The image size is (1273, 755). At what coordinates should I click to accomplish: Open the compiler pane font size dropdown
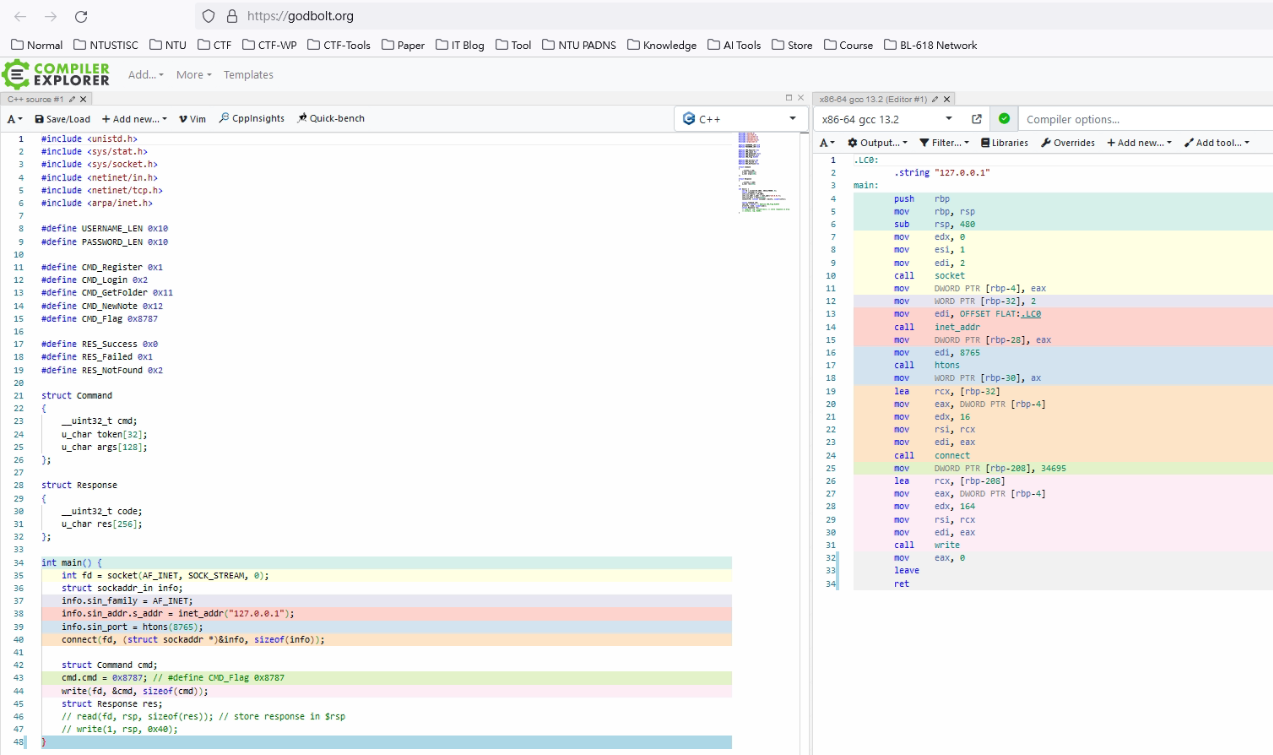827,143
